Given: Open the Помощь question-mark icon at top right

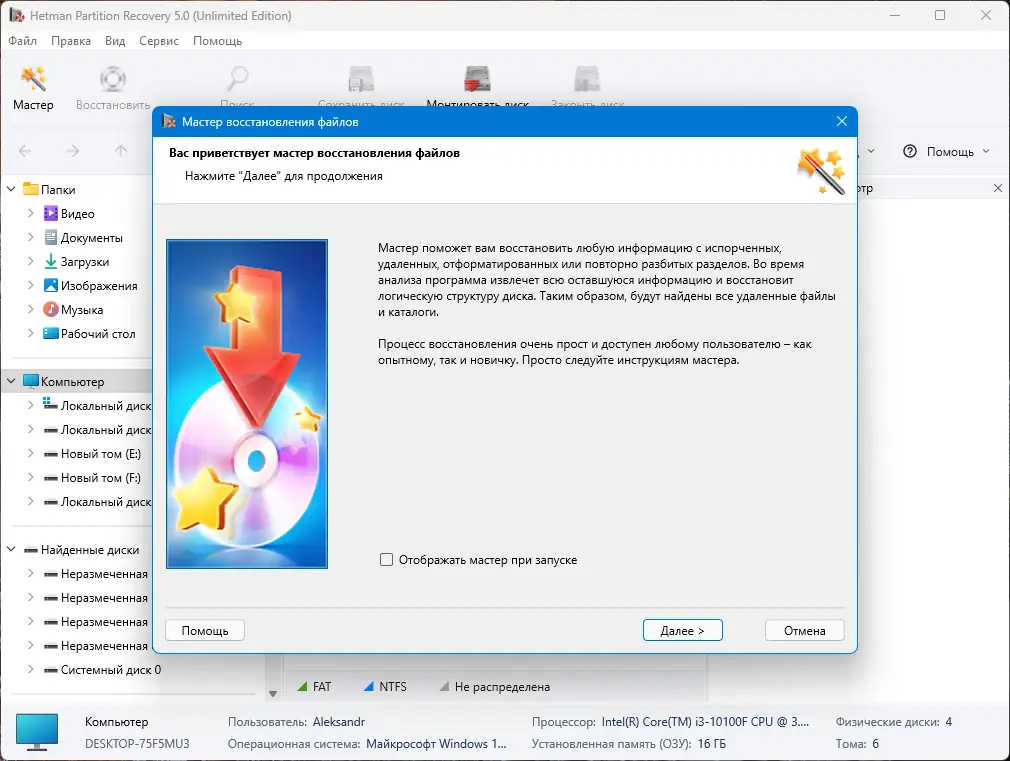Looking at the screenshot, I should [x=910, y=151].
